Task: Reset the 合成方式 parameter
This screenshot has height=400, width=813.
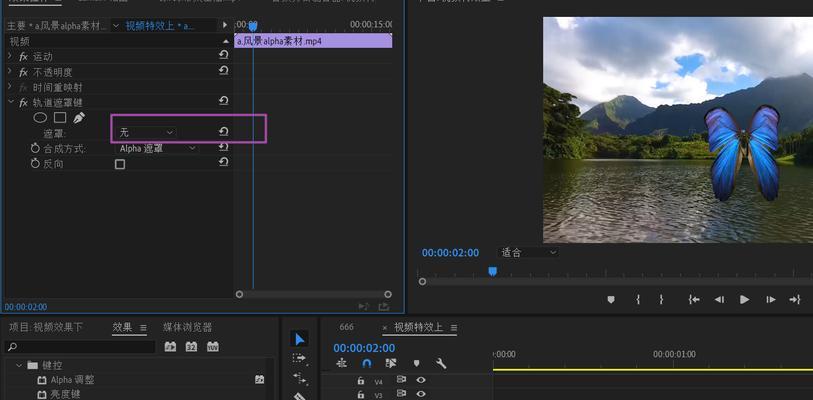Action: tap(223, 147)
